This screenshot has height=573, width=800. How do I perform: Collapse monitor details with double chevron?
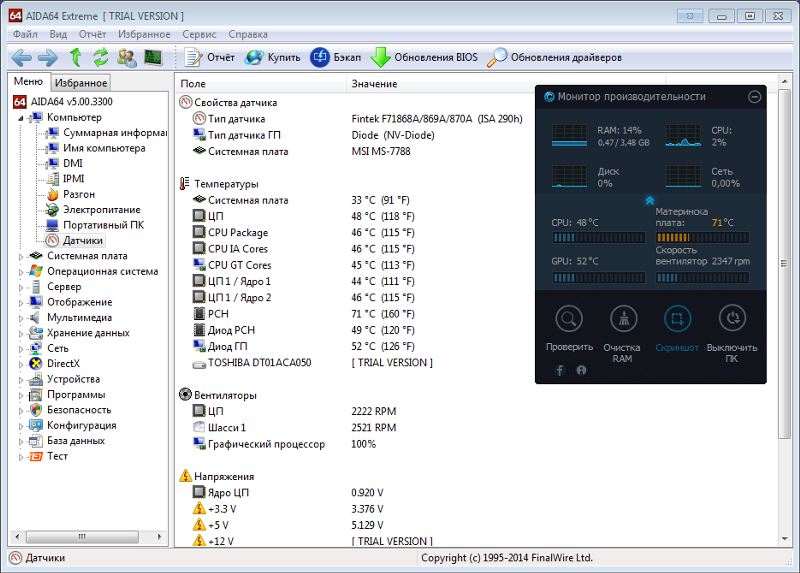[x=649, y=201]
